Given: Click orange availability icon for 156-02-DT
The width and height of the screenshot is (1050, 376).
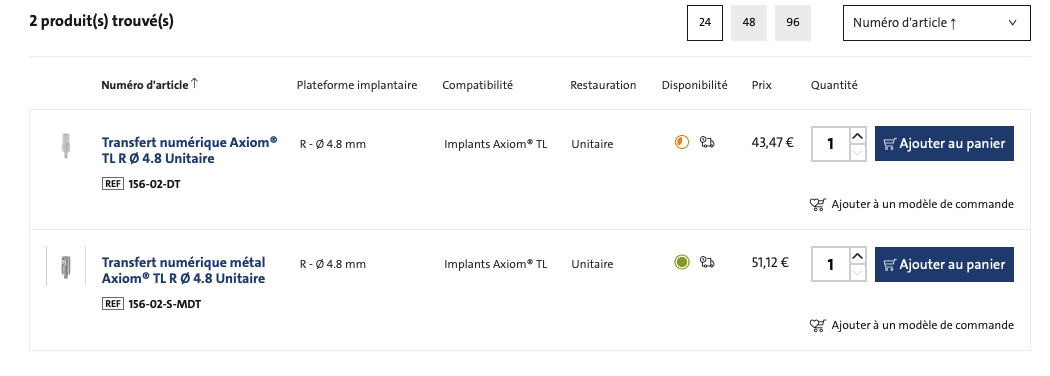Looking at the screenshot, I should coord(682,142).
